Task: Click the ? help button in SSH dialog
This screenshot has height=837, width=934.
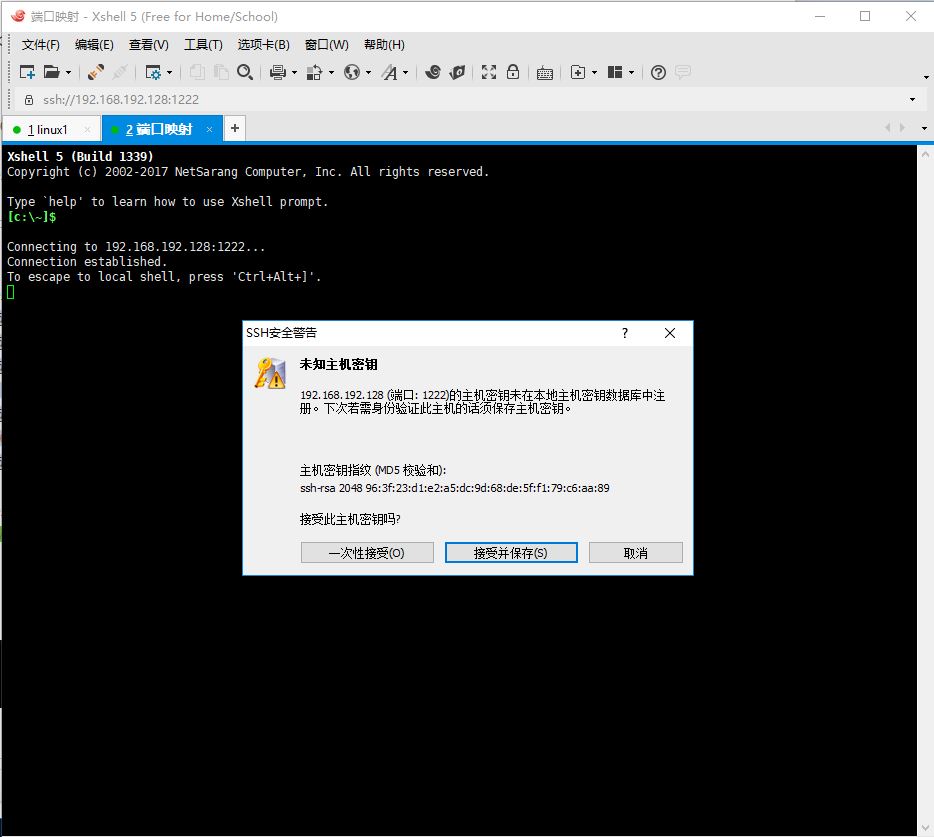Action: tap(625, 333)
